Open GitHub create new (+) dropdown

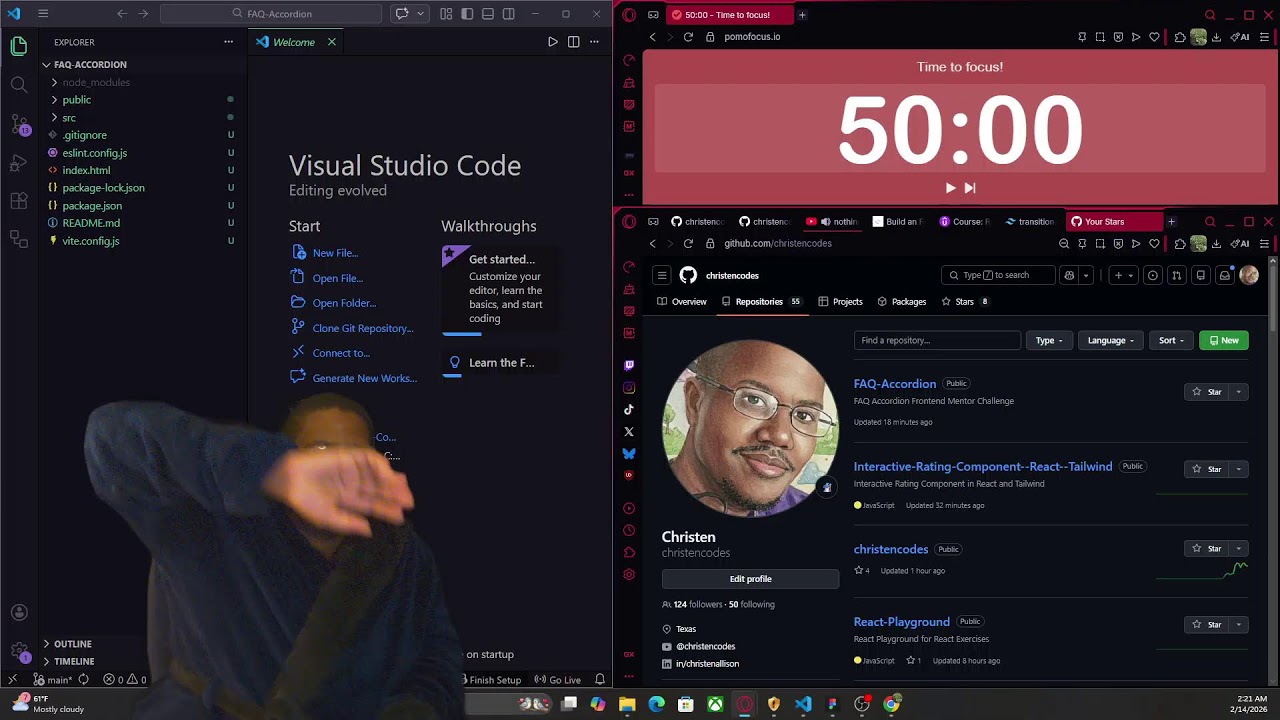(x=1123, y=275)
